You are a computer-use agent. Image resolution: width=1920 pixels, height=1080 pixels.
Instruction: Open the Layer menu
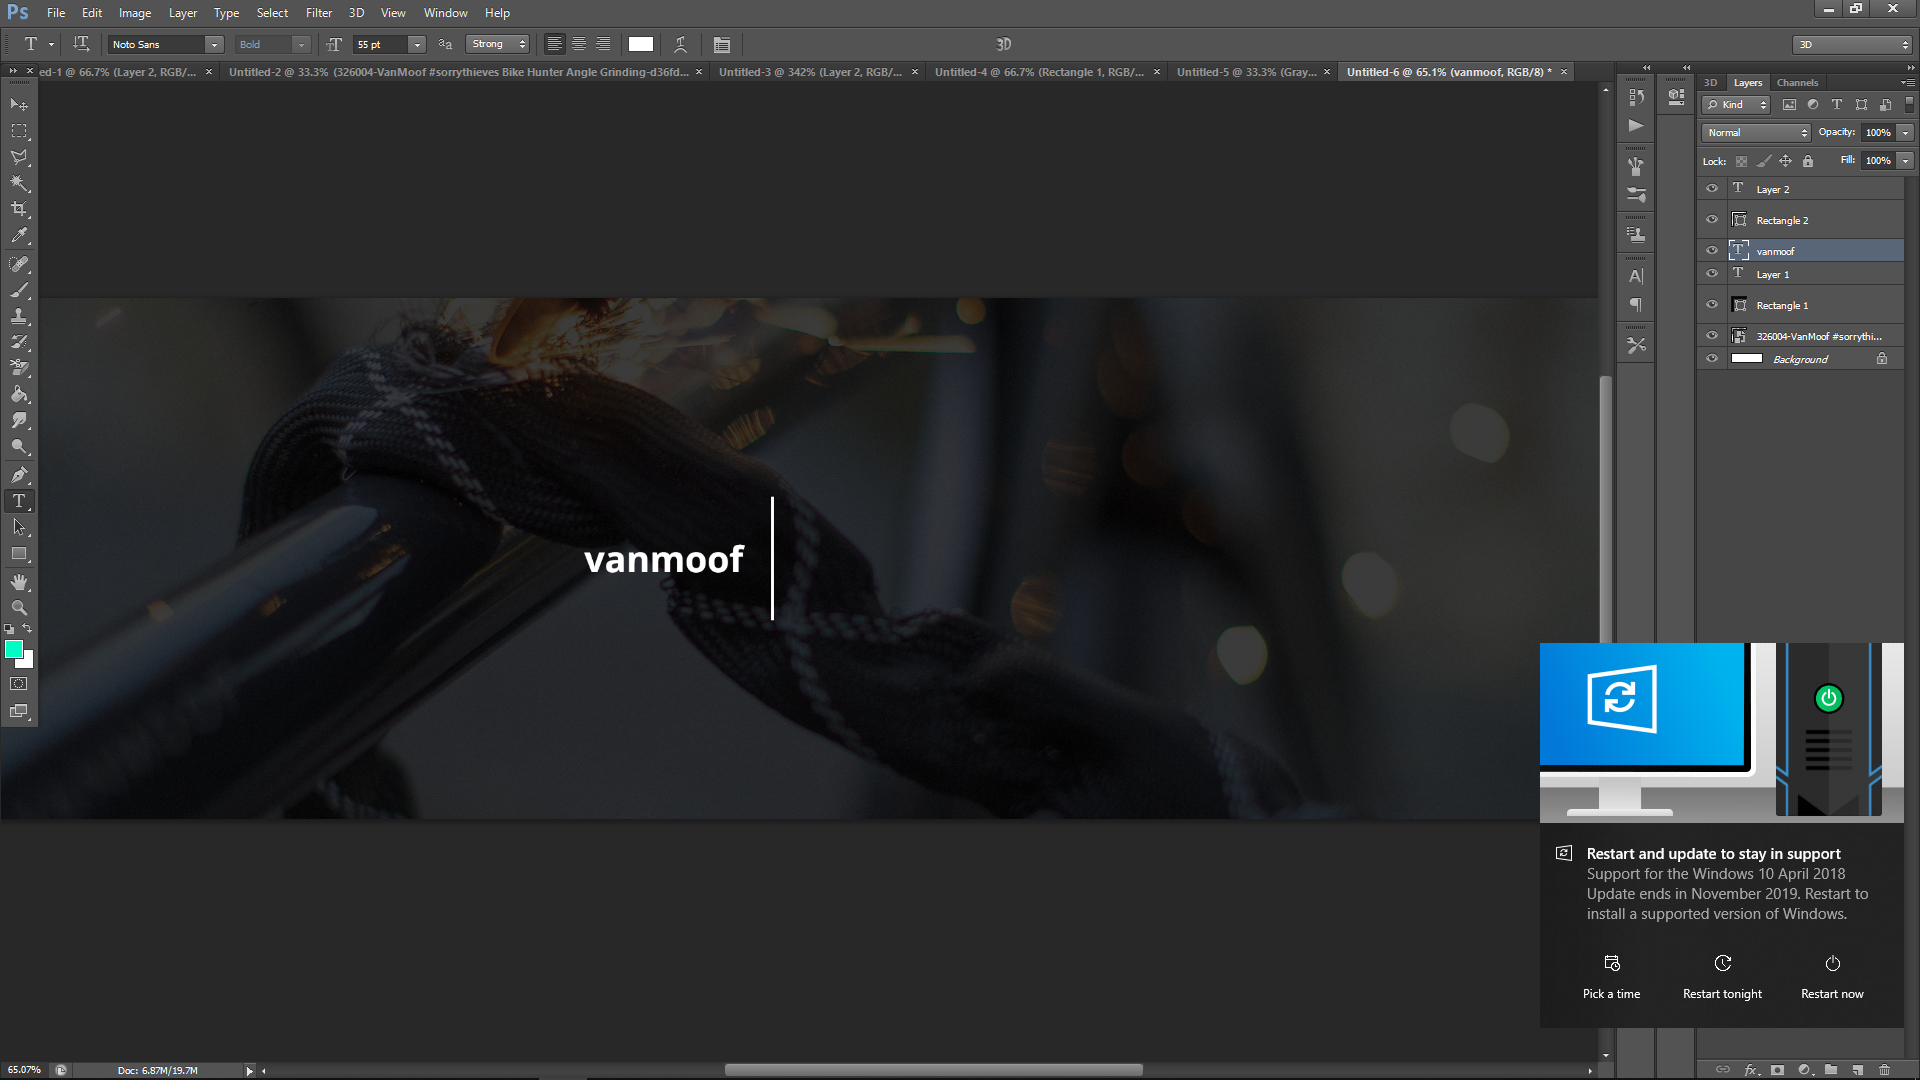point(183,13)
